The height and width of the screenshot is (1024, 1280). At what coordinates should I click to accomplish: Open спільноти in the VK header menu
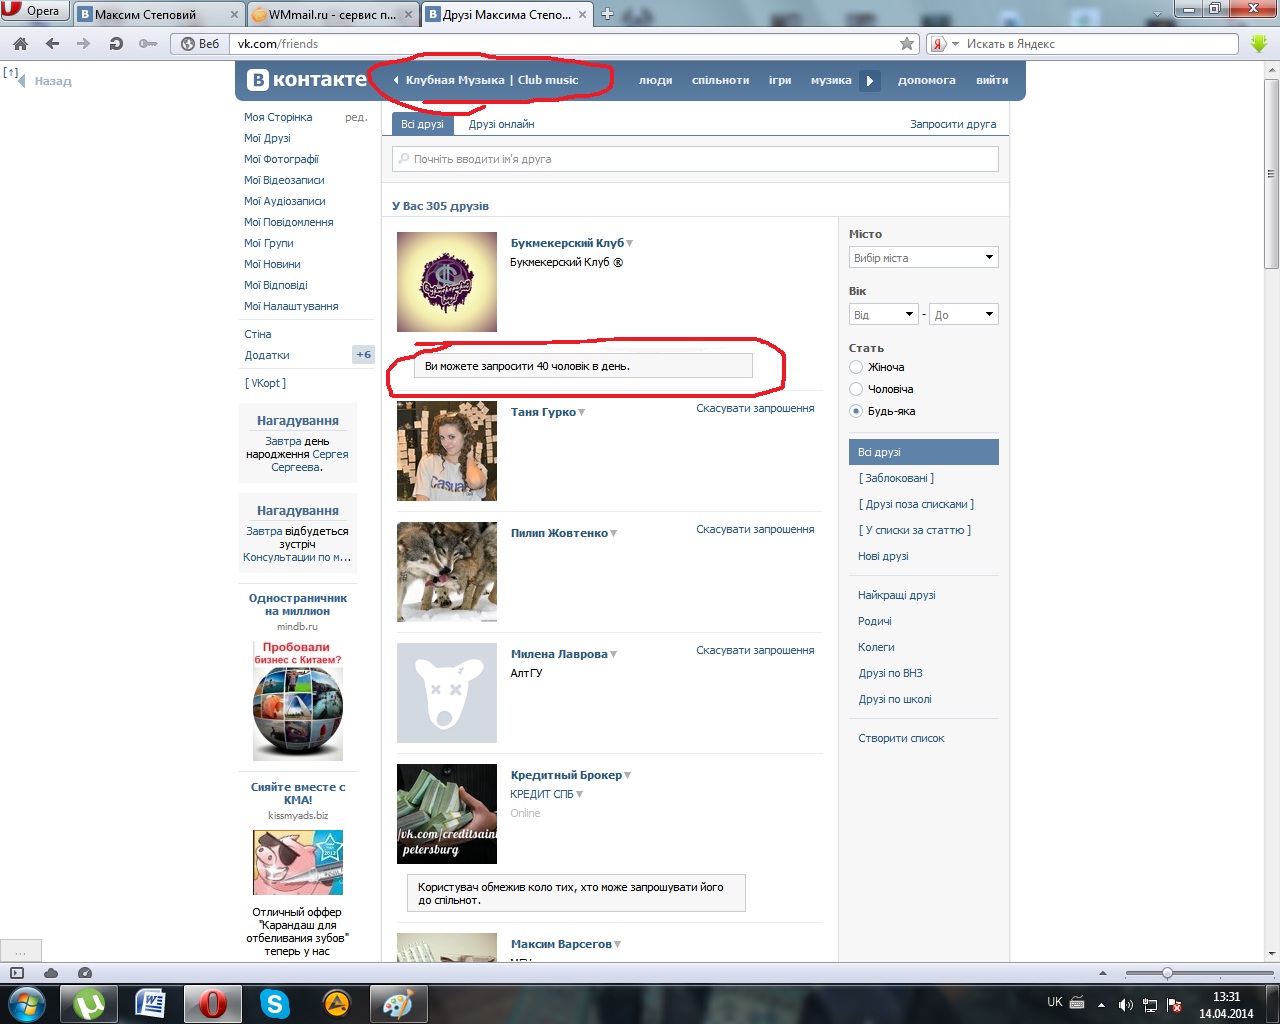720,80
